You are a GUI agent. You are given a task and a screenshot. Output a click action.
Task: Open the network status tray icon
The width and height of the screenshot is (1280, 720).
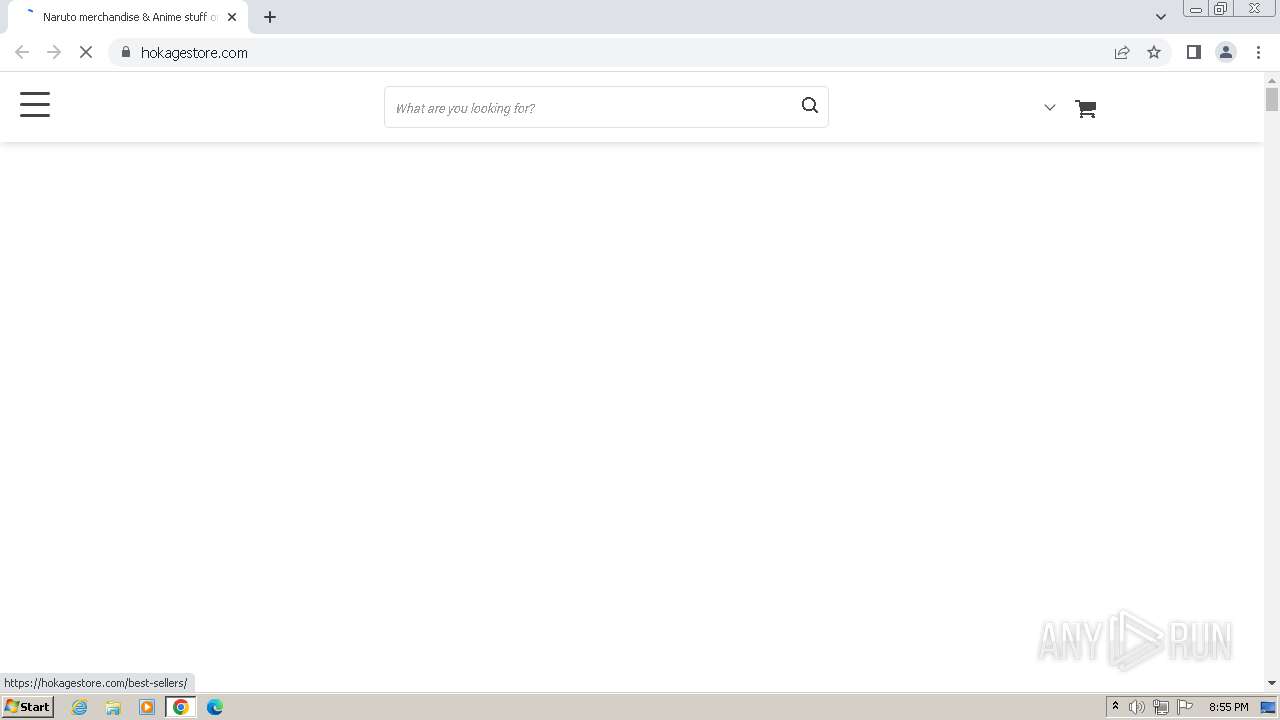click(x=1161, y=707)
